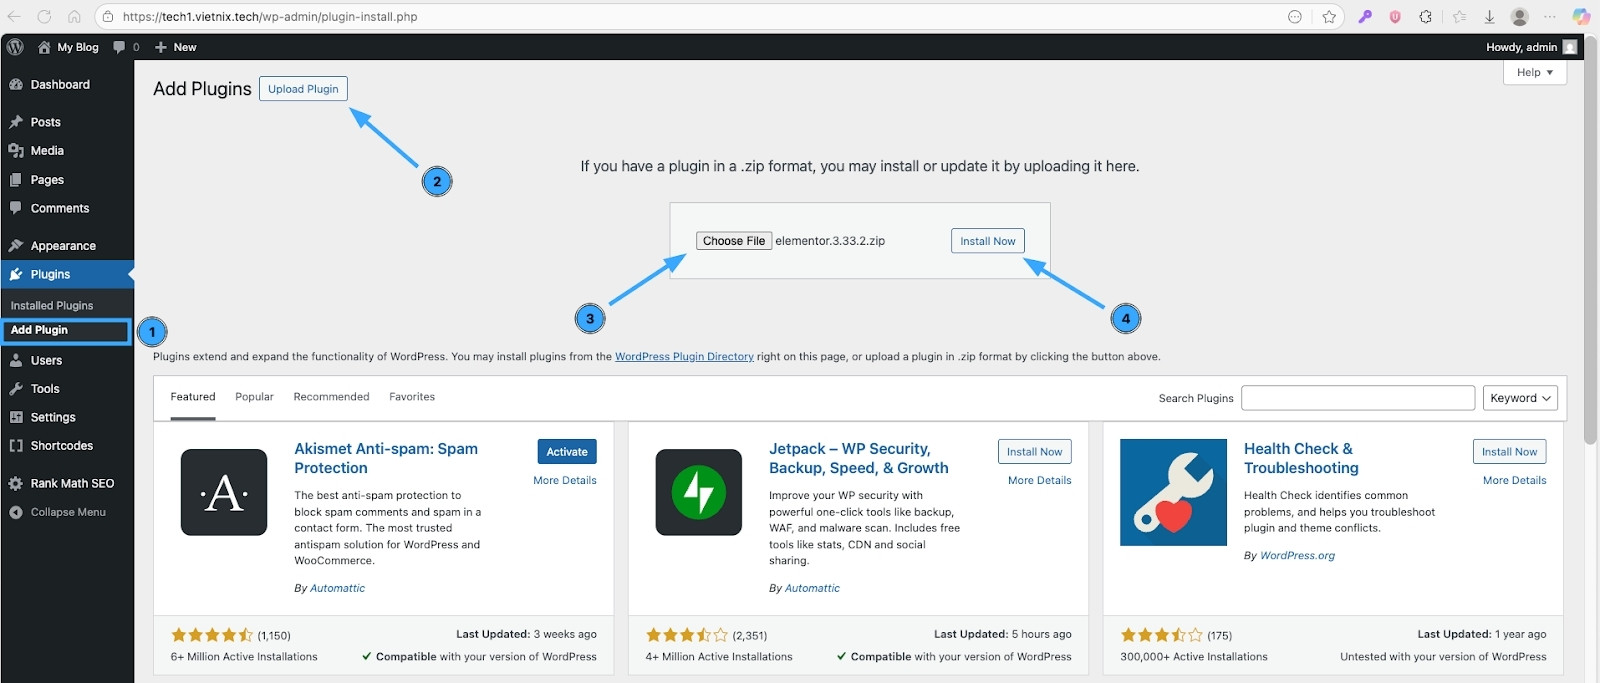Click the page vertical scrollbar
Image resolution: width=1600 pixels, height=683 pixels.
(1591, 240)
